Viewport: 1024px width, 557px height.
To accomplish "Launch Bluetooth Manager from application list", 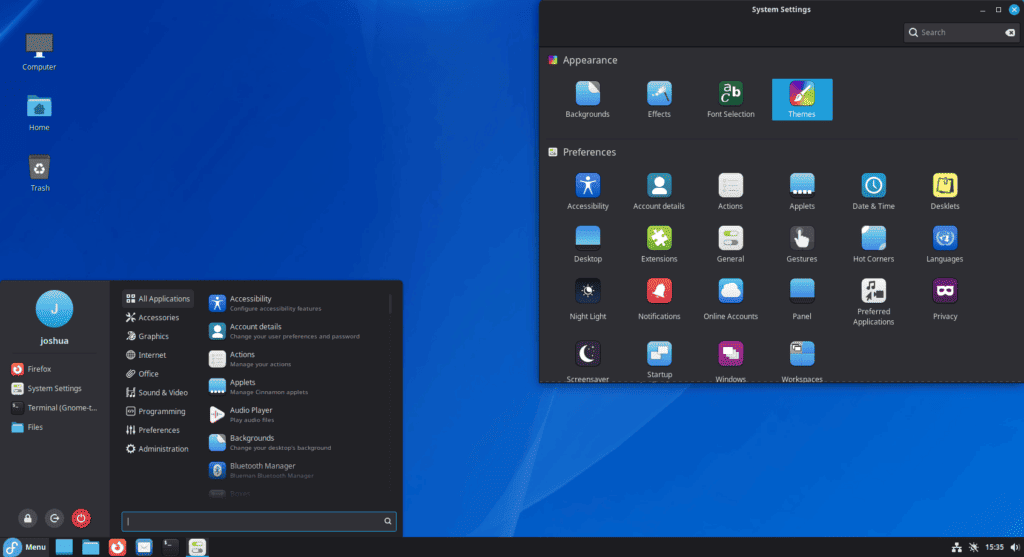I will [297, 470].
